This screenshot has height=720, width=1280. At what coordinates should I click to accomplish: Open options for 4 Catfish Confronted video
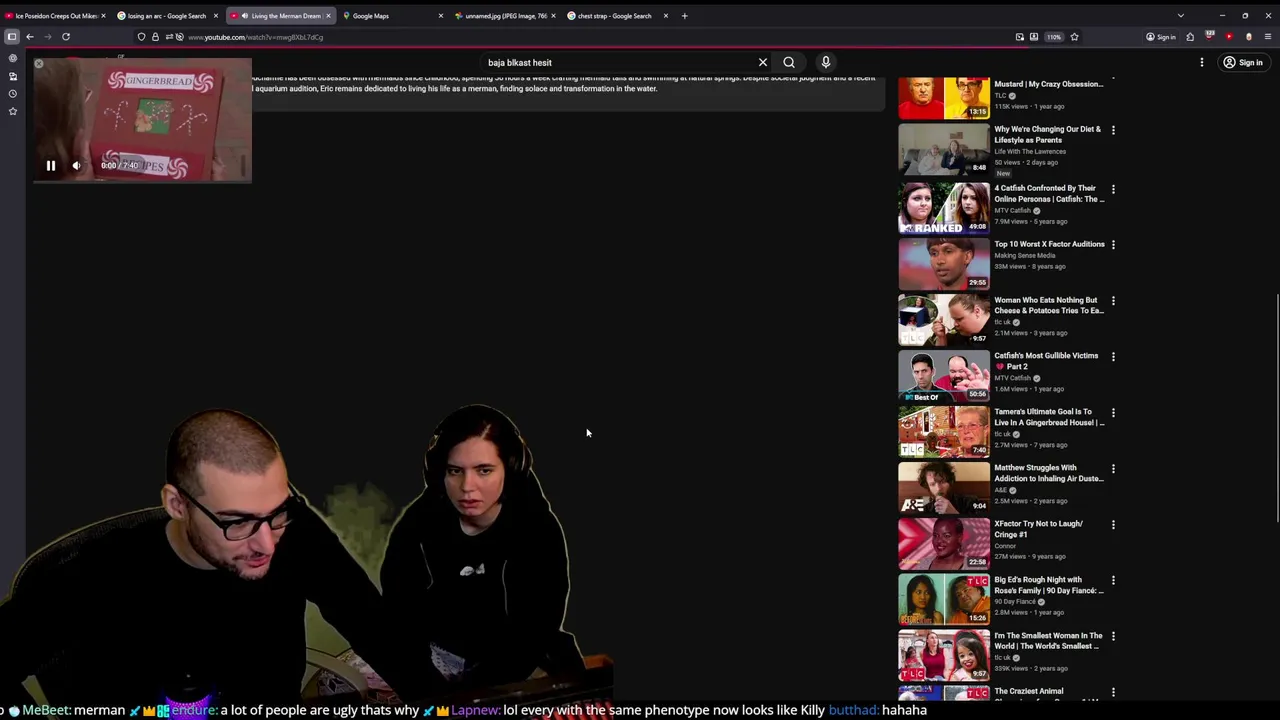[1113, 189]
